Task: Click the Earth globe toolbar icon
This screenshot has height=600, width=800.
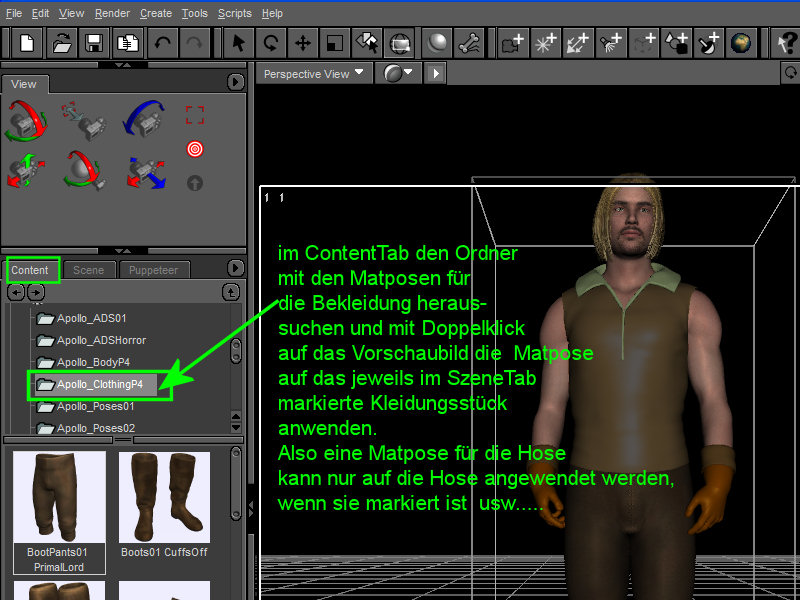Action: 741,43
